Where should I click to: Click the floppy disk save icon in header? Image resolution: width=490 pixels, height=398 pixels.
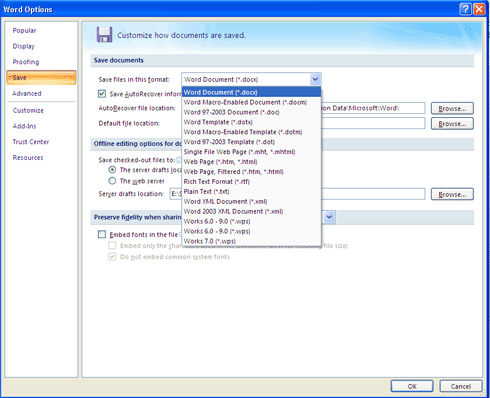click(104, 35)
